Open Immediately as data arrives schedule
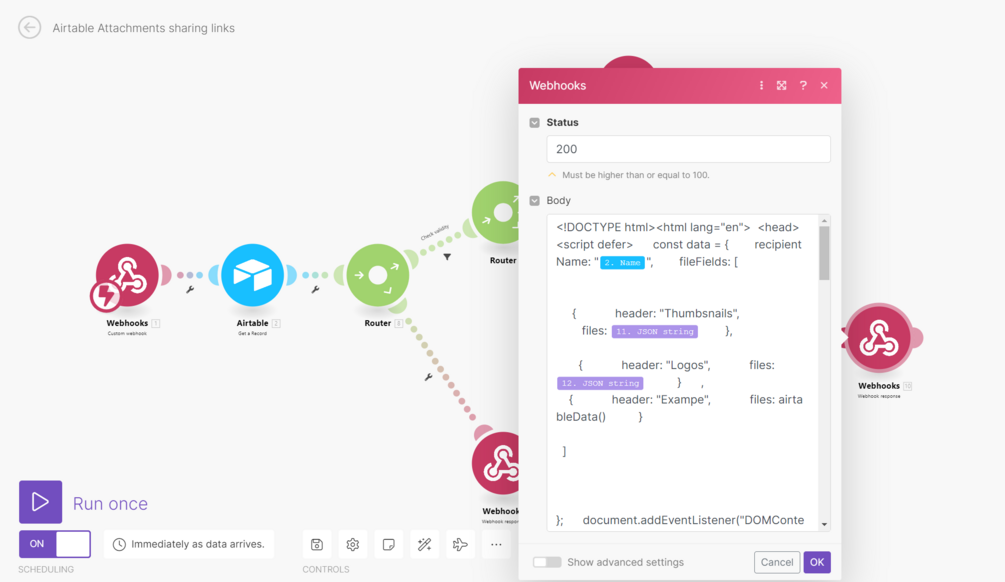Image resolution: width=1005 pixels, height=582 pixels. coord(189,544)
